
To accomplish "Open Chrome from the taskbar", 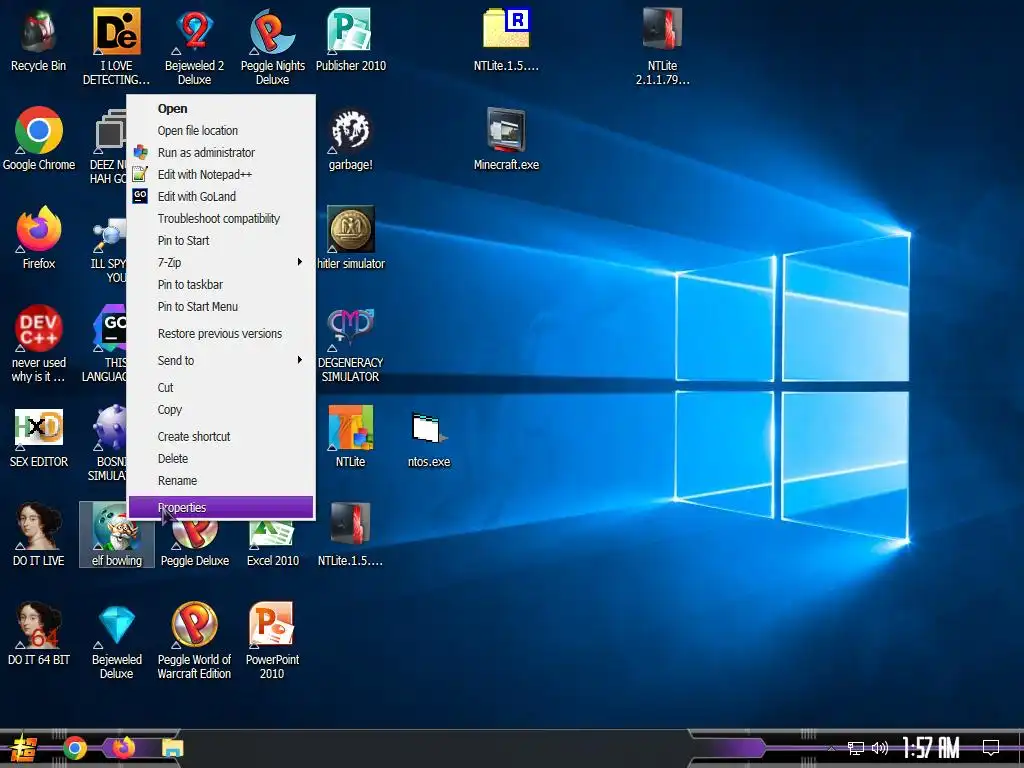I will click(x=75, y=748).
